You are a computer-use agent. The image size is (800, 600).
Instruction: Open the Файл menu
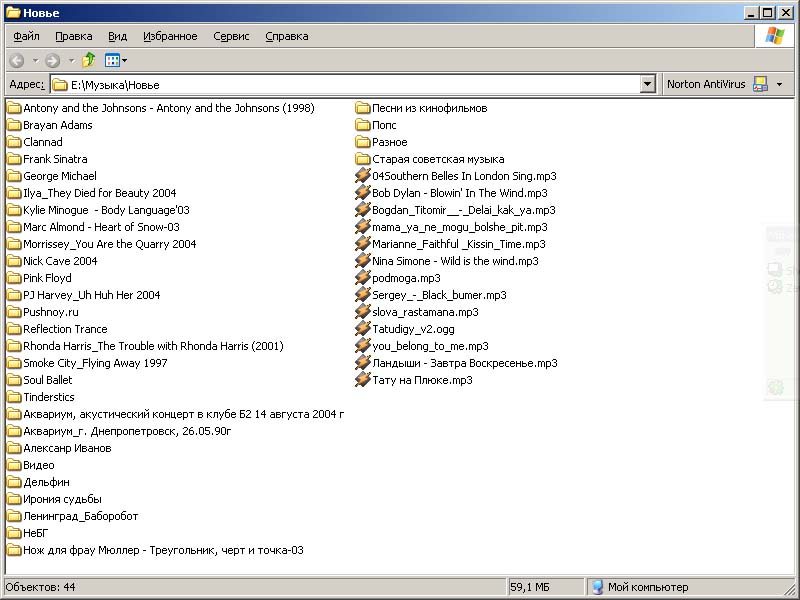tap(26, 36)
